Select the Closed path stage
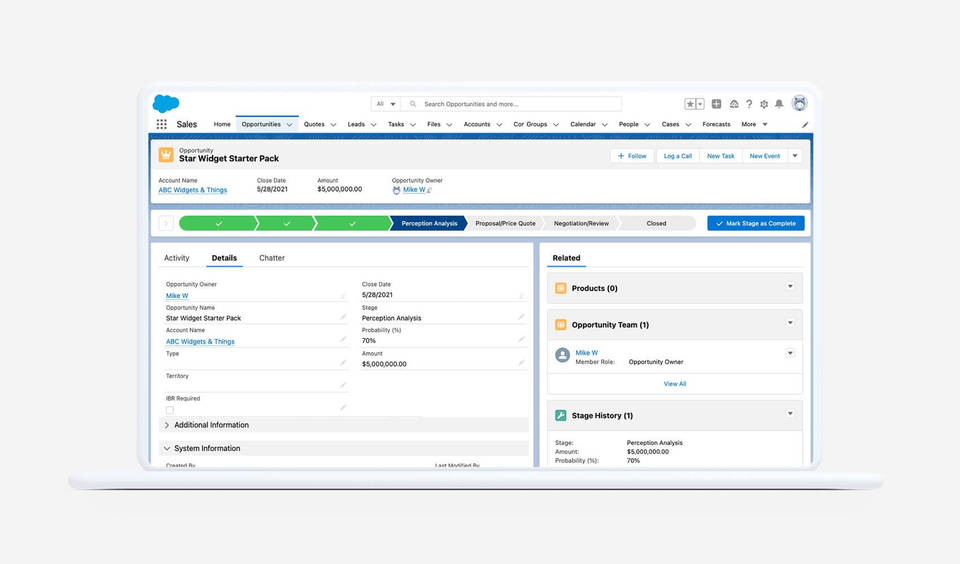The width and height of the screenshot is (960, 564). point(656,224)
